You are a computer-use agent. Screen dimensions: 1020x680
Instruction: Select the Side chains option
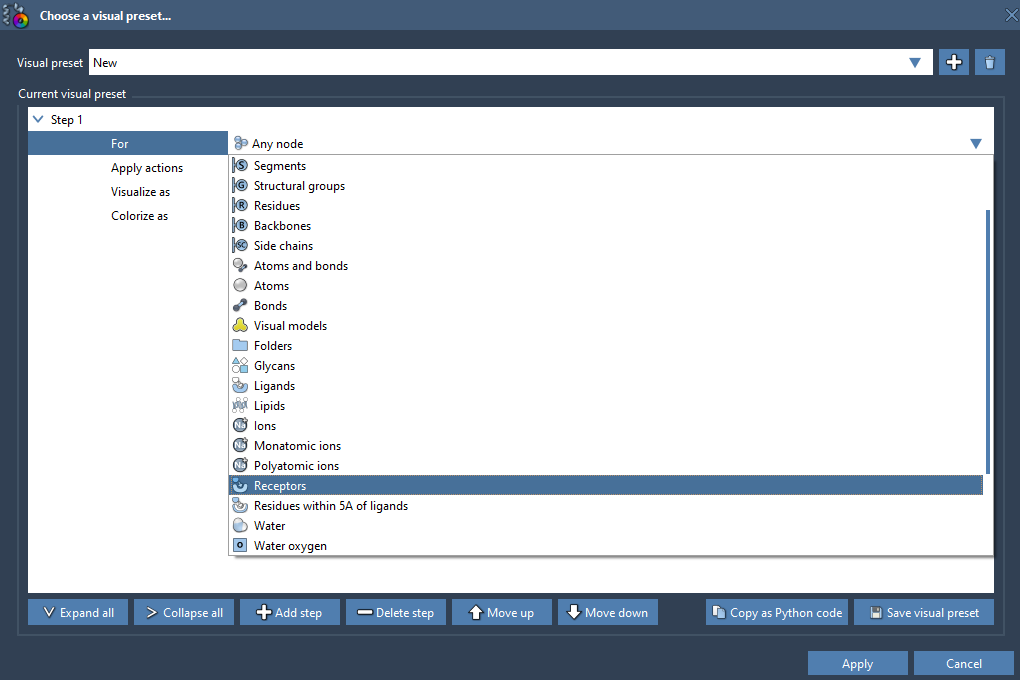click(283, 246)
